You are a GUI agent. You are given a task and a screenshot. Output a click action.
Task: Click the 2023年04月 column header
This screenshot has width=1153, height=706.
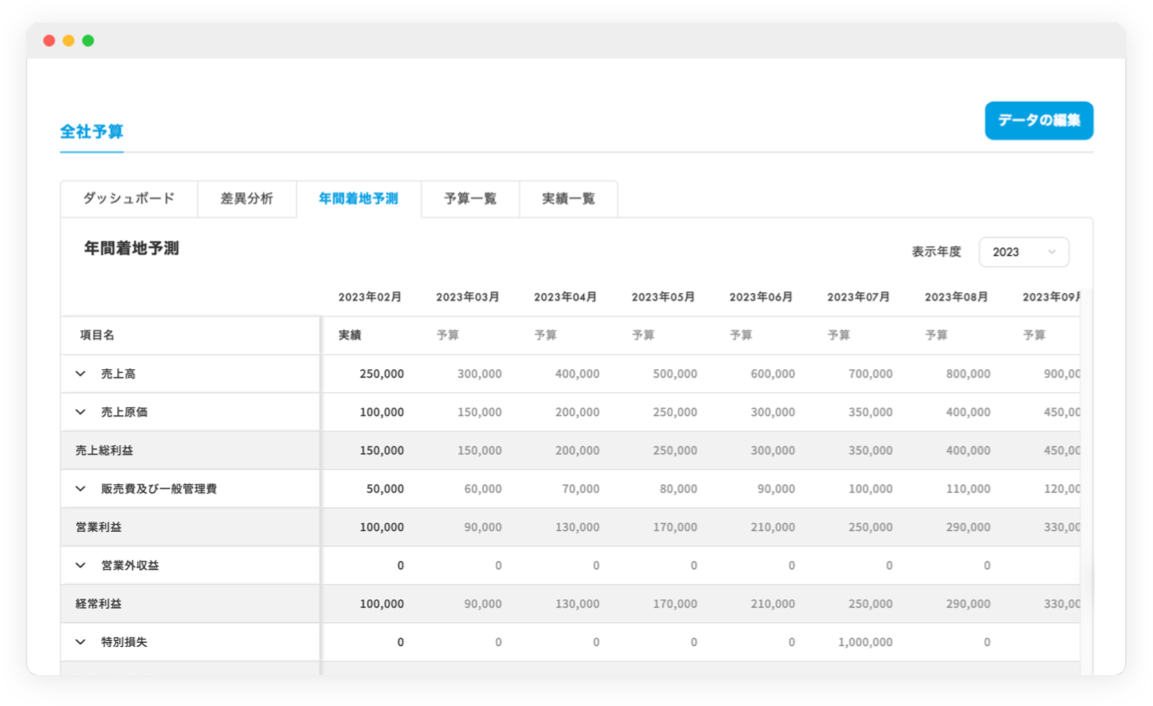coord(565,297)
